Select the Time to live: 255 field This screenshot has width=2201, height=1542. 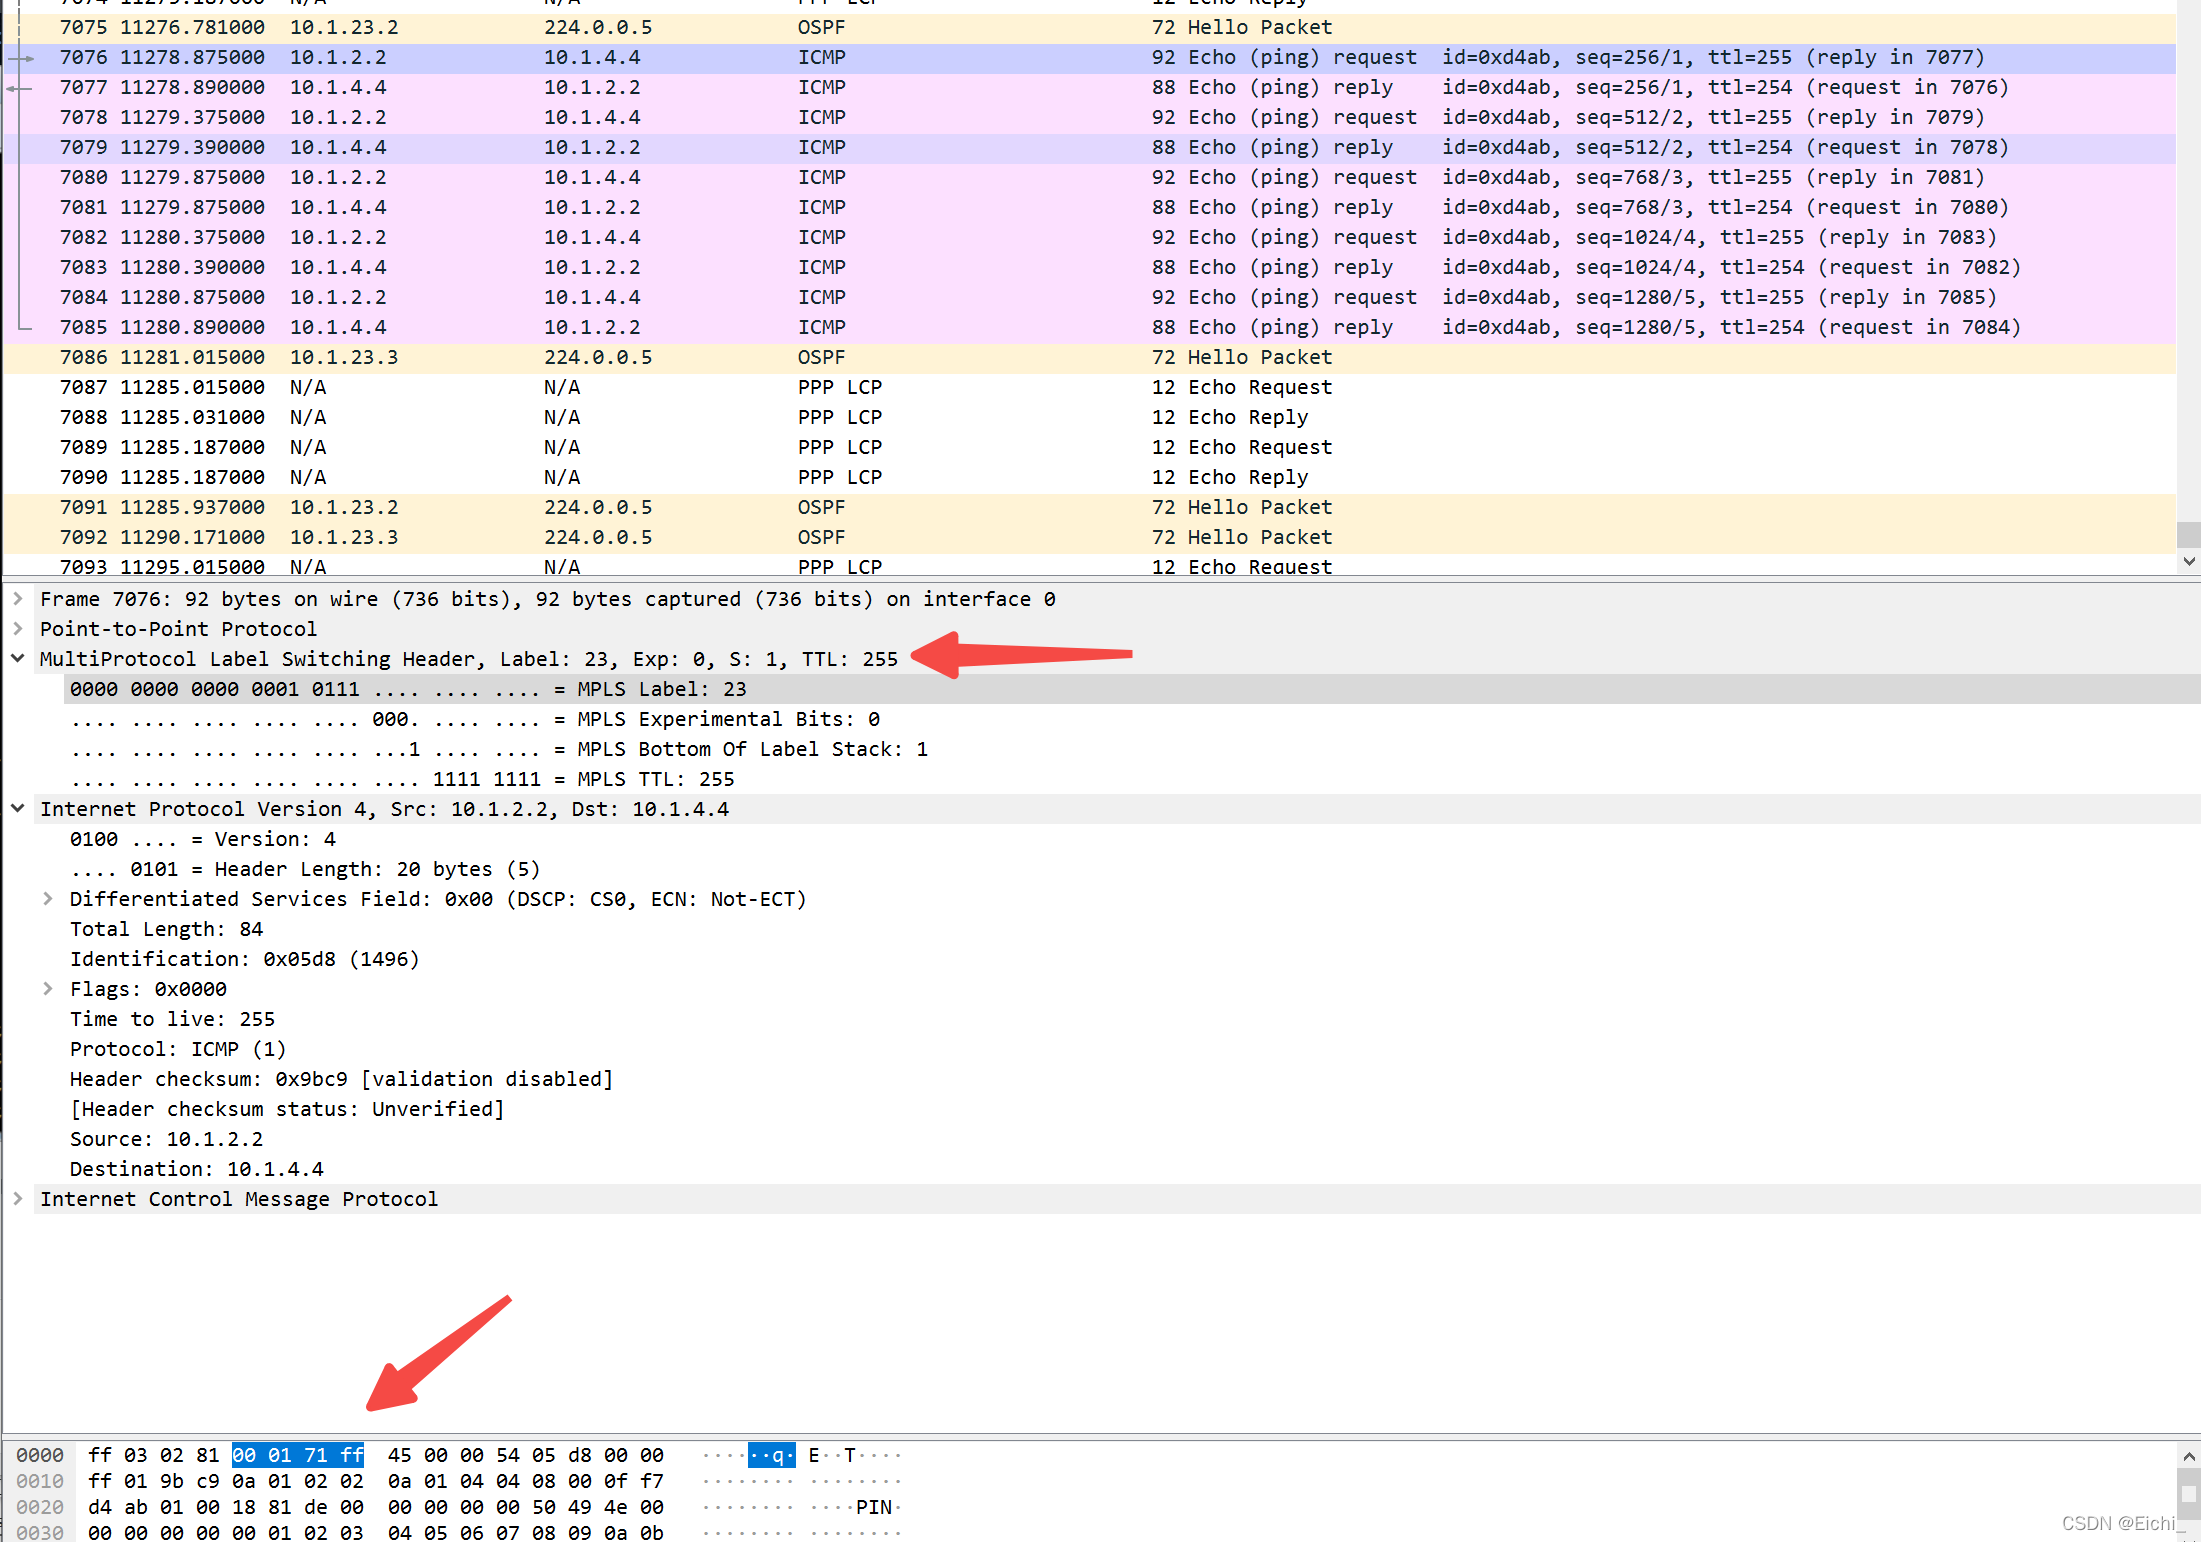1132,1019
